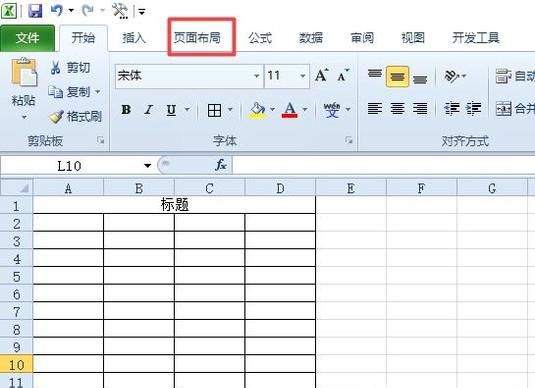The width and height of the screenshot is (535, 388).
Task: Select row 10 header
Action: click(x=16, y=364)
